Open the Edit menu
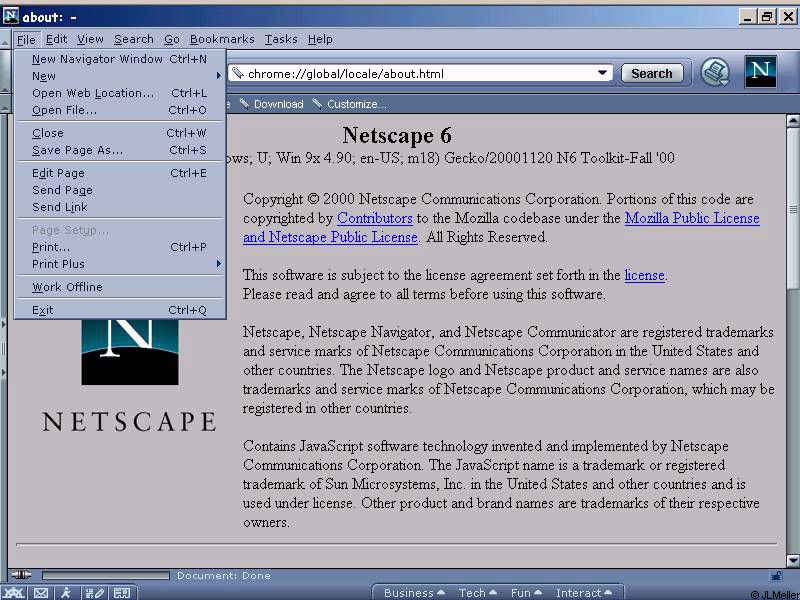Screen dimensions: 800x600 point(56,39)
